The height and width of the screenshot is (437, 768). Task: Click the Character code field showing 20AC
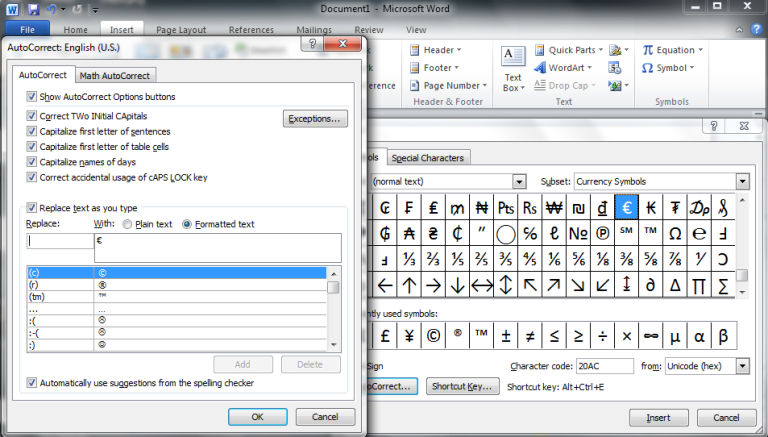(605, 366)
